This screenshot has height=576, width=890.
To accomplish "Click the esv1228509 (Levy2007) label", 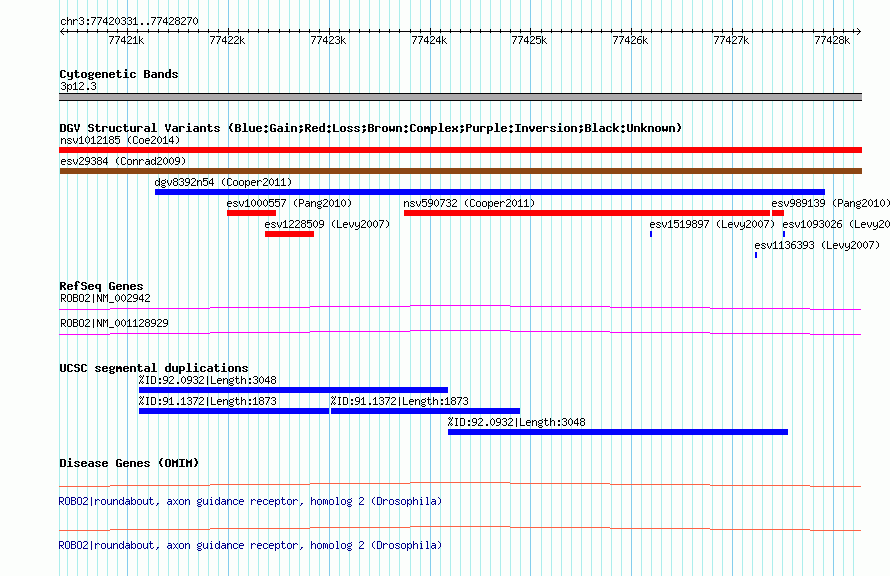I will point(327,224).
